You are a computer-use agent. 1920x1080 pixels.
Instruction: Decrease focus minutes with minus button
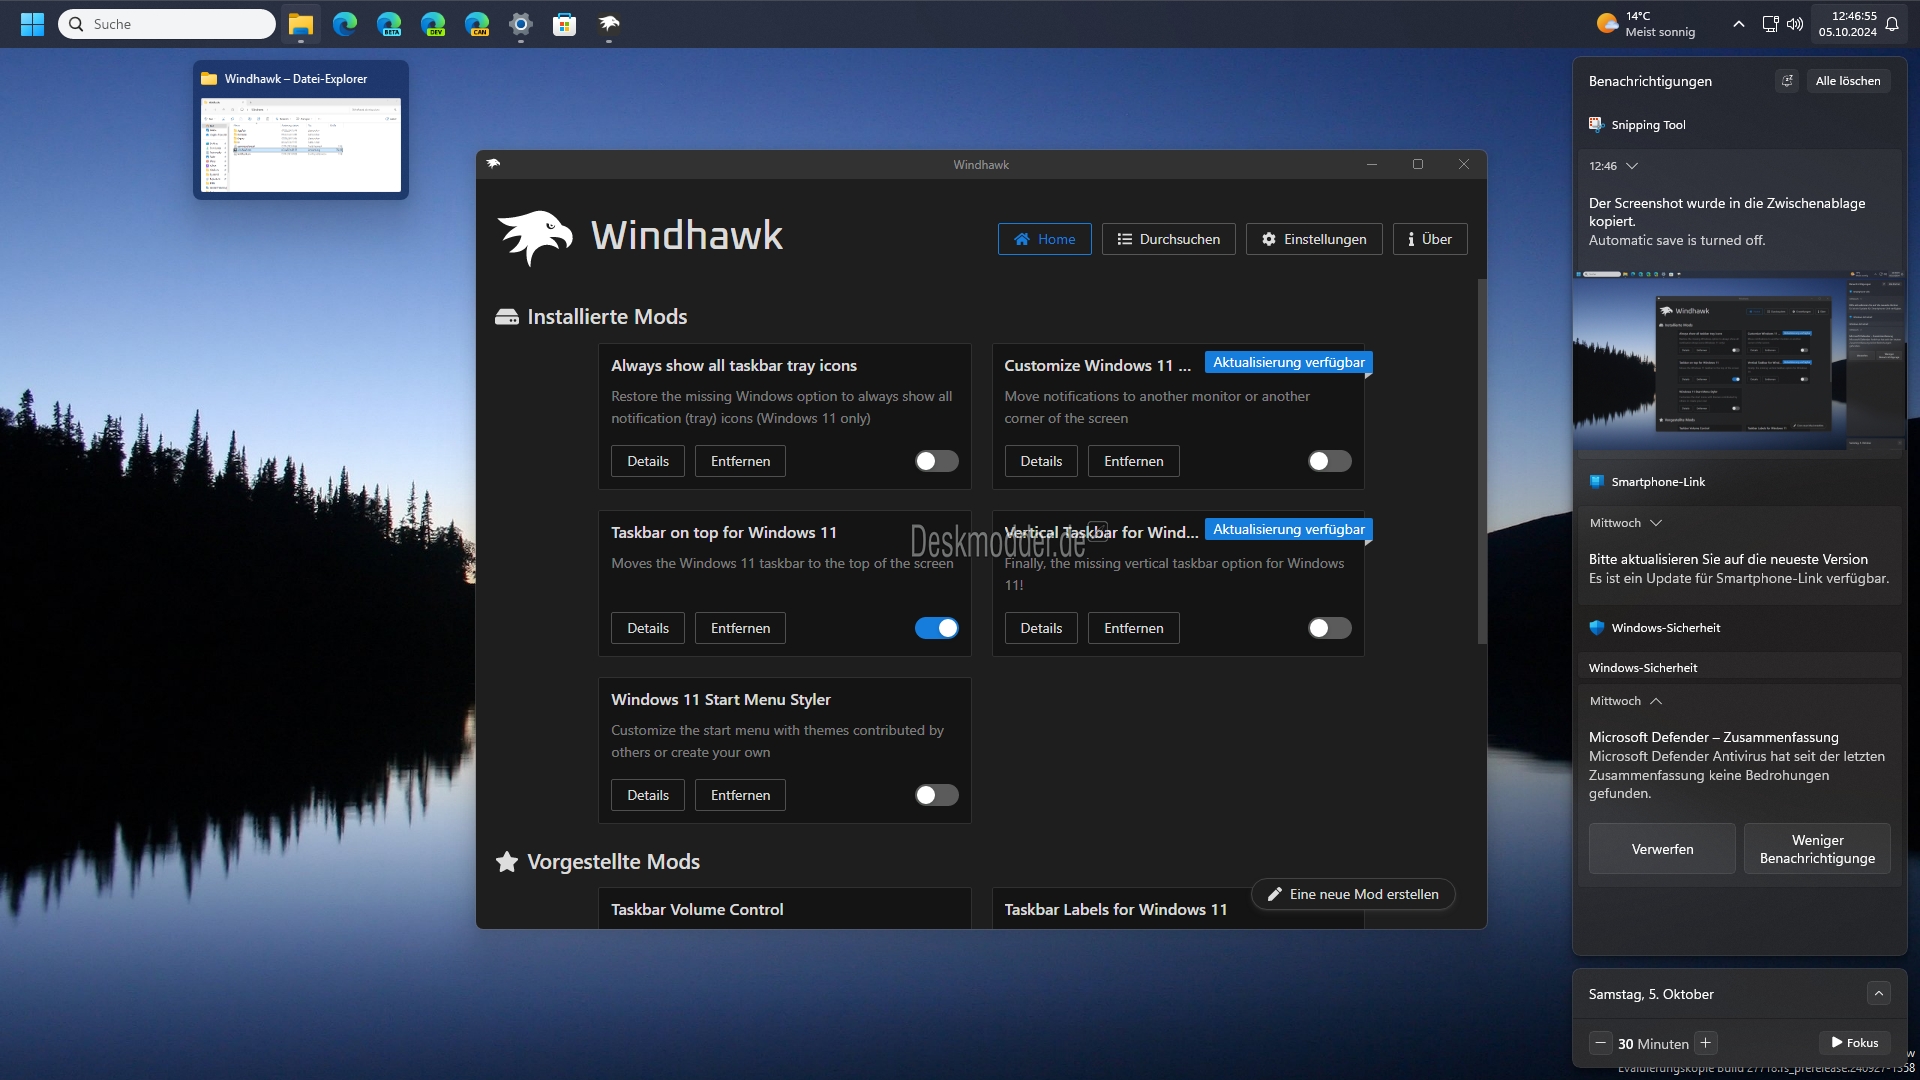point(1600,1043)
